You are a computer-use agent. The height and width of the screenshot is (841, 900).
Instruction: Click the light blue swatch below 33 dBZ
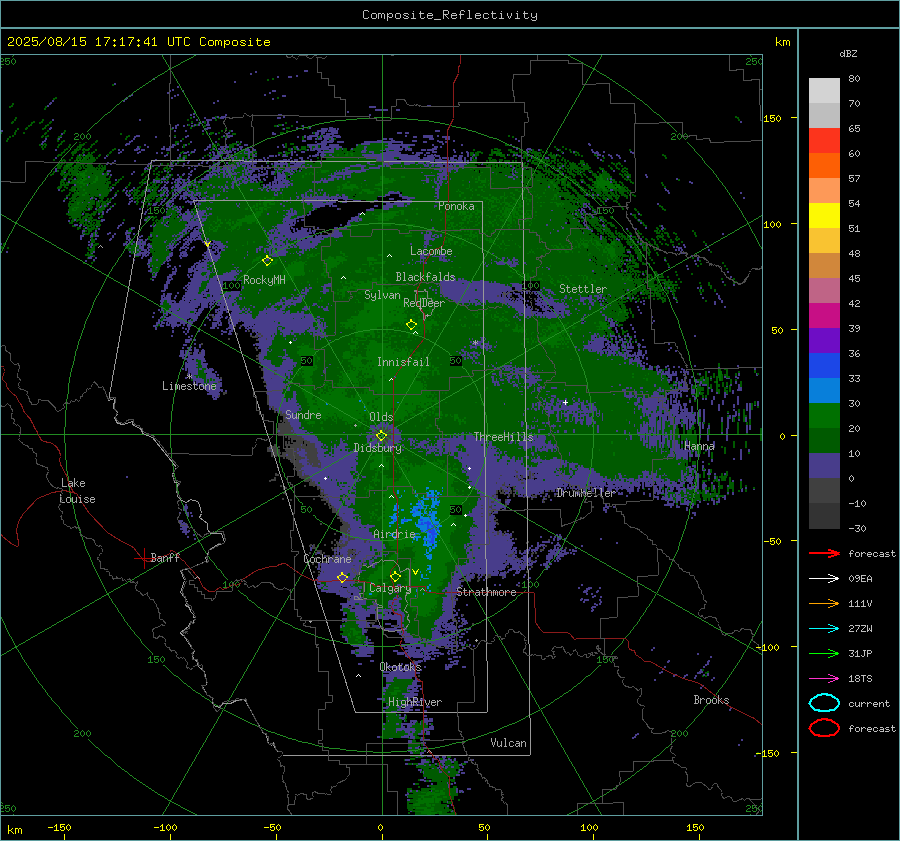coord(824,391)
